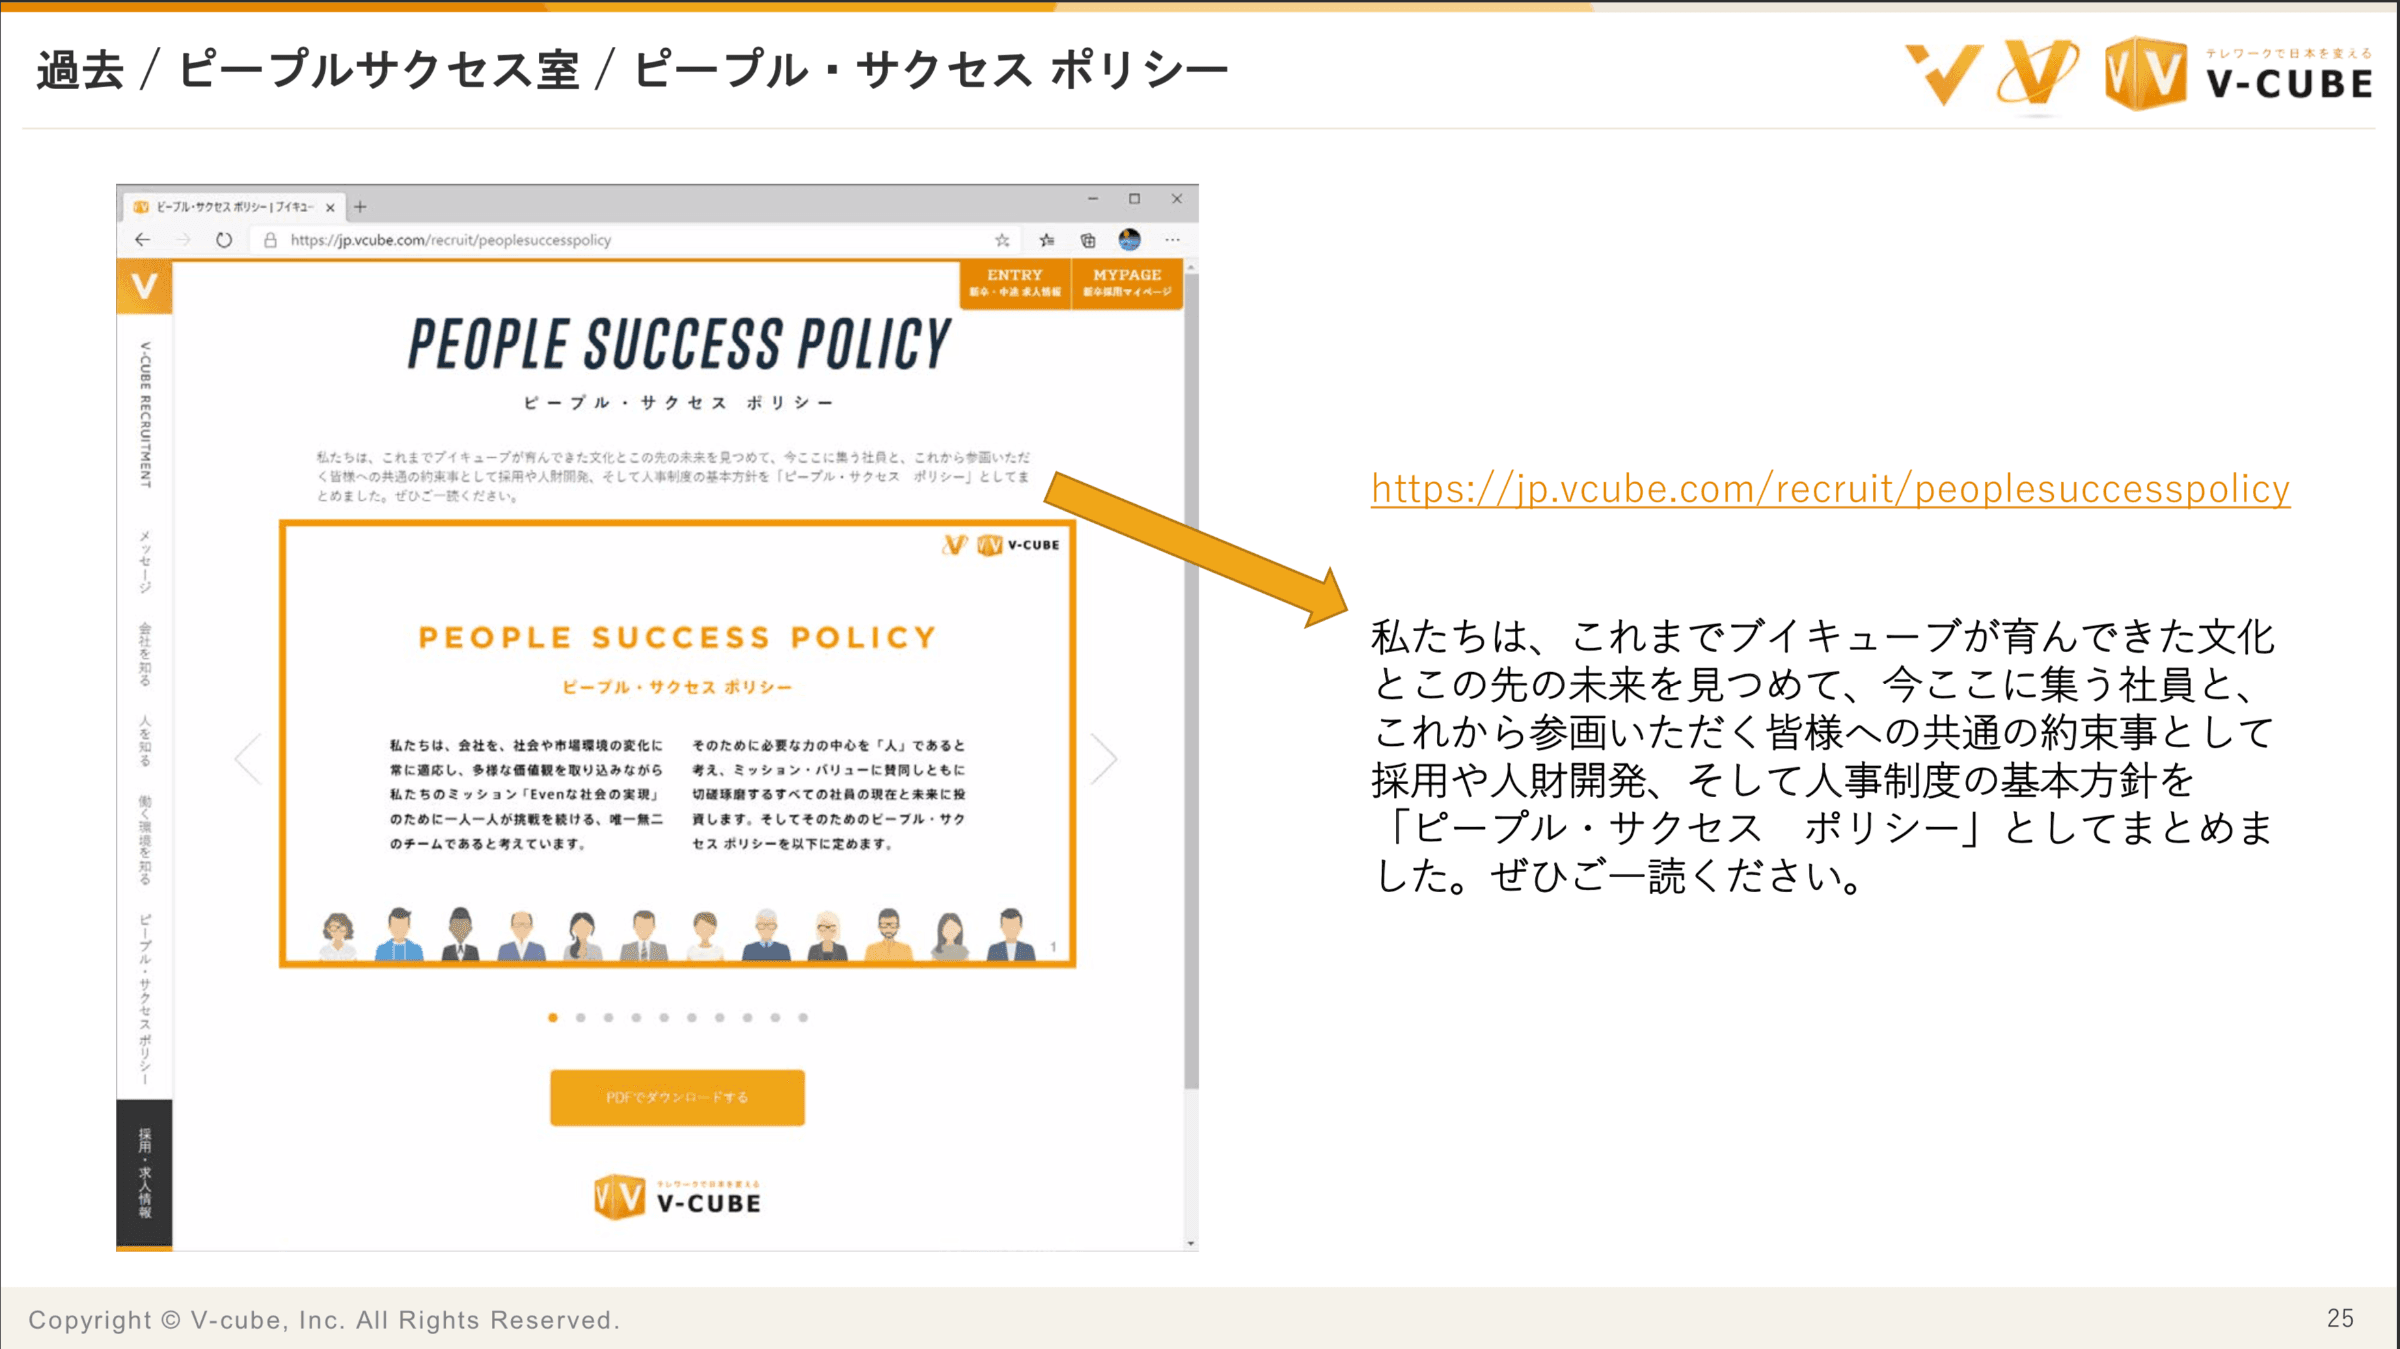The height and width of the screenshot is (1349, 2400).
Task: Click the MYPAGE tab button
Action: (x=1127, y=283)
